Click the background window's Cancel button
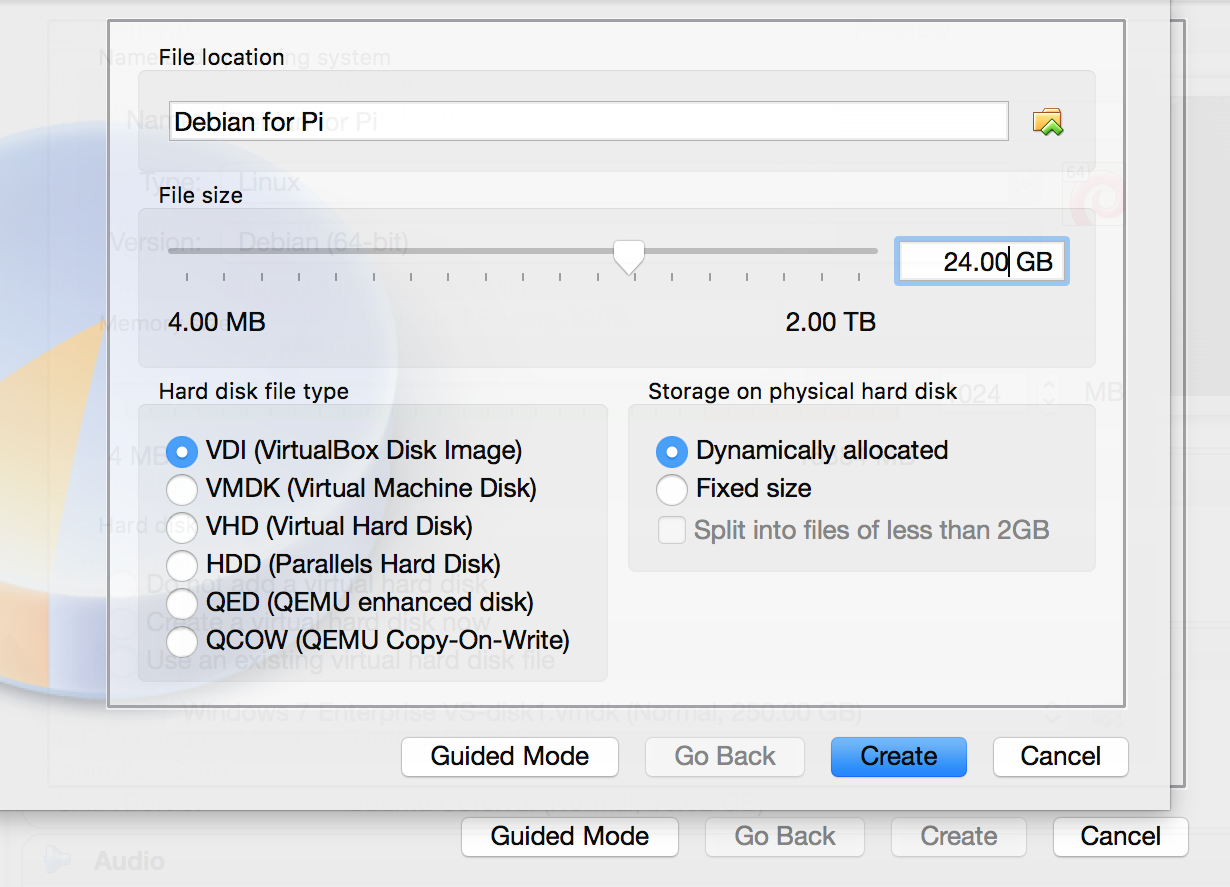Image resolution: width=1230 pixels, height=887 pixels. click(x=1120, y=837)
